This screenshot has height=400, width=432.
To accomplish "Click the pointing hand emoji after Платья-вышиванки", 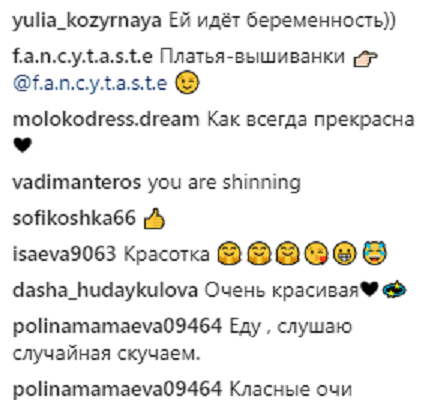I will tap(365, 60).
